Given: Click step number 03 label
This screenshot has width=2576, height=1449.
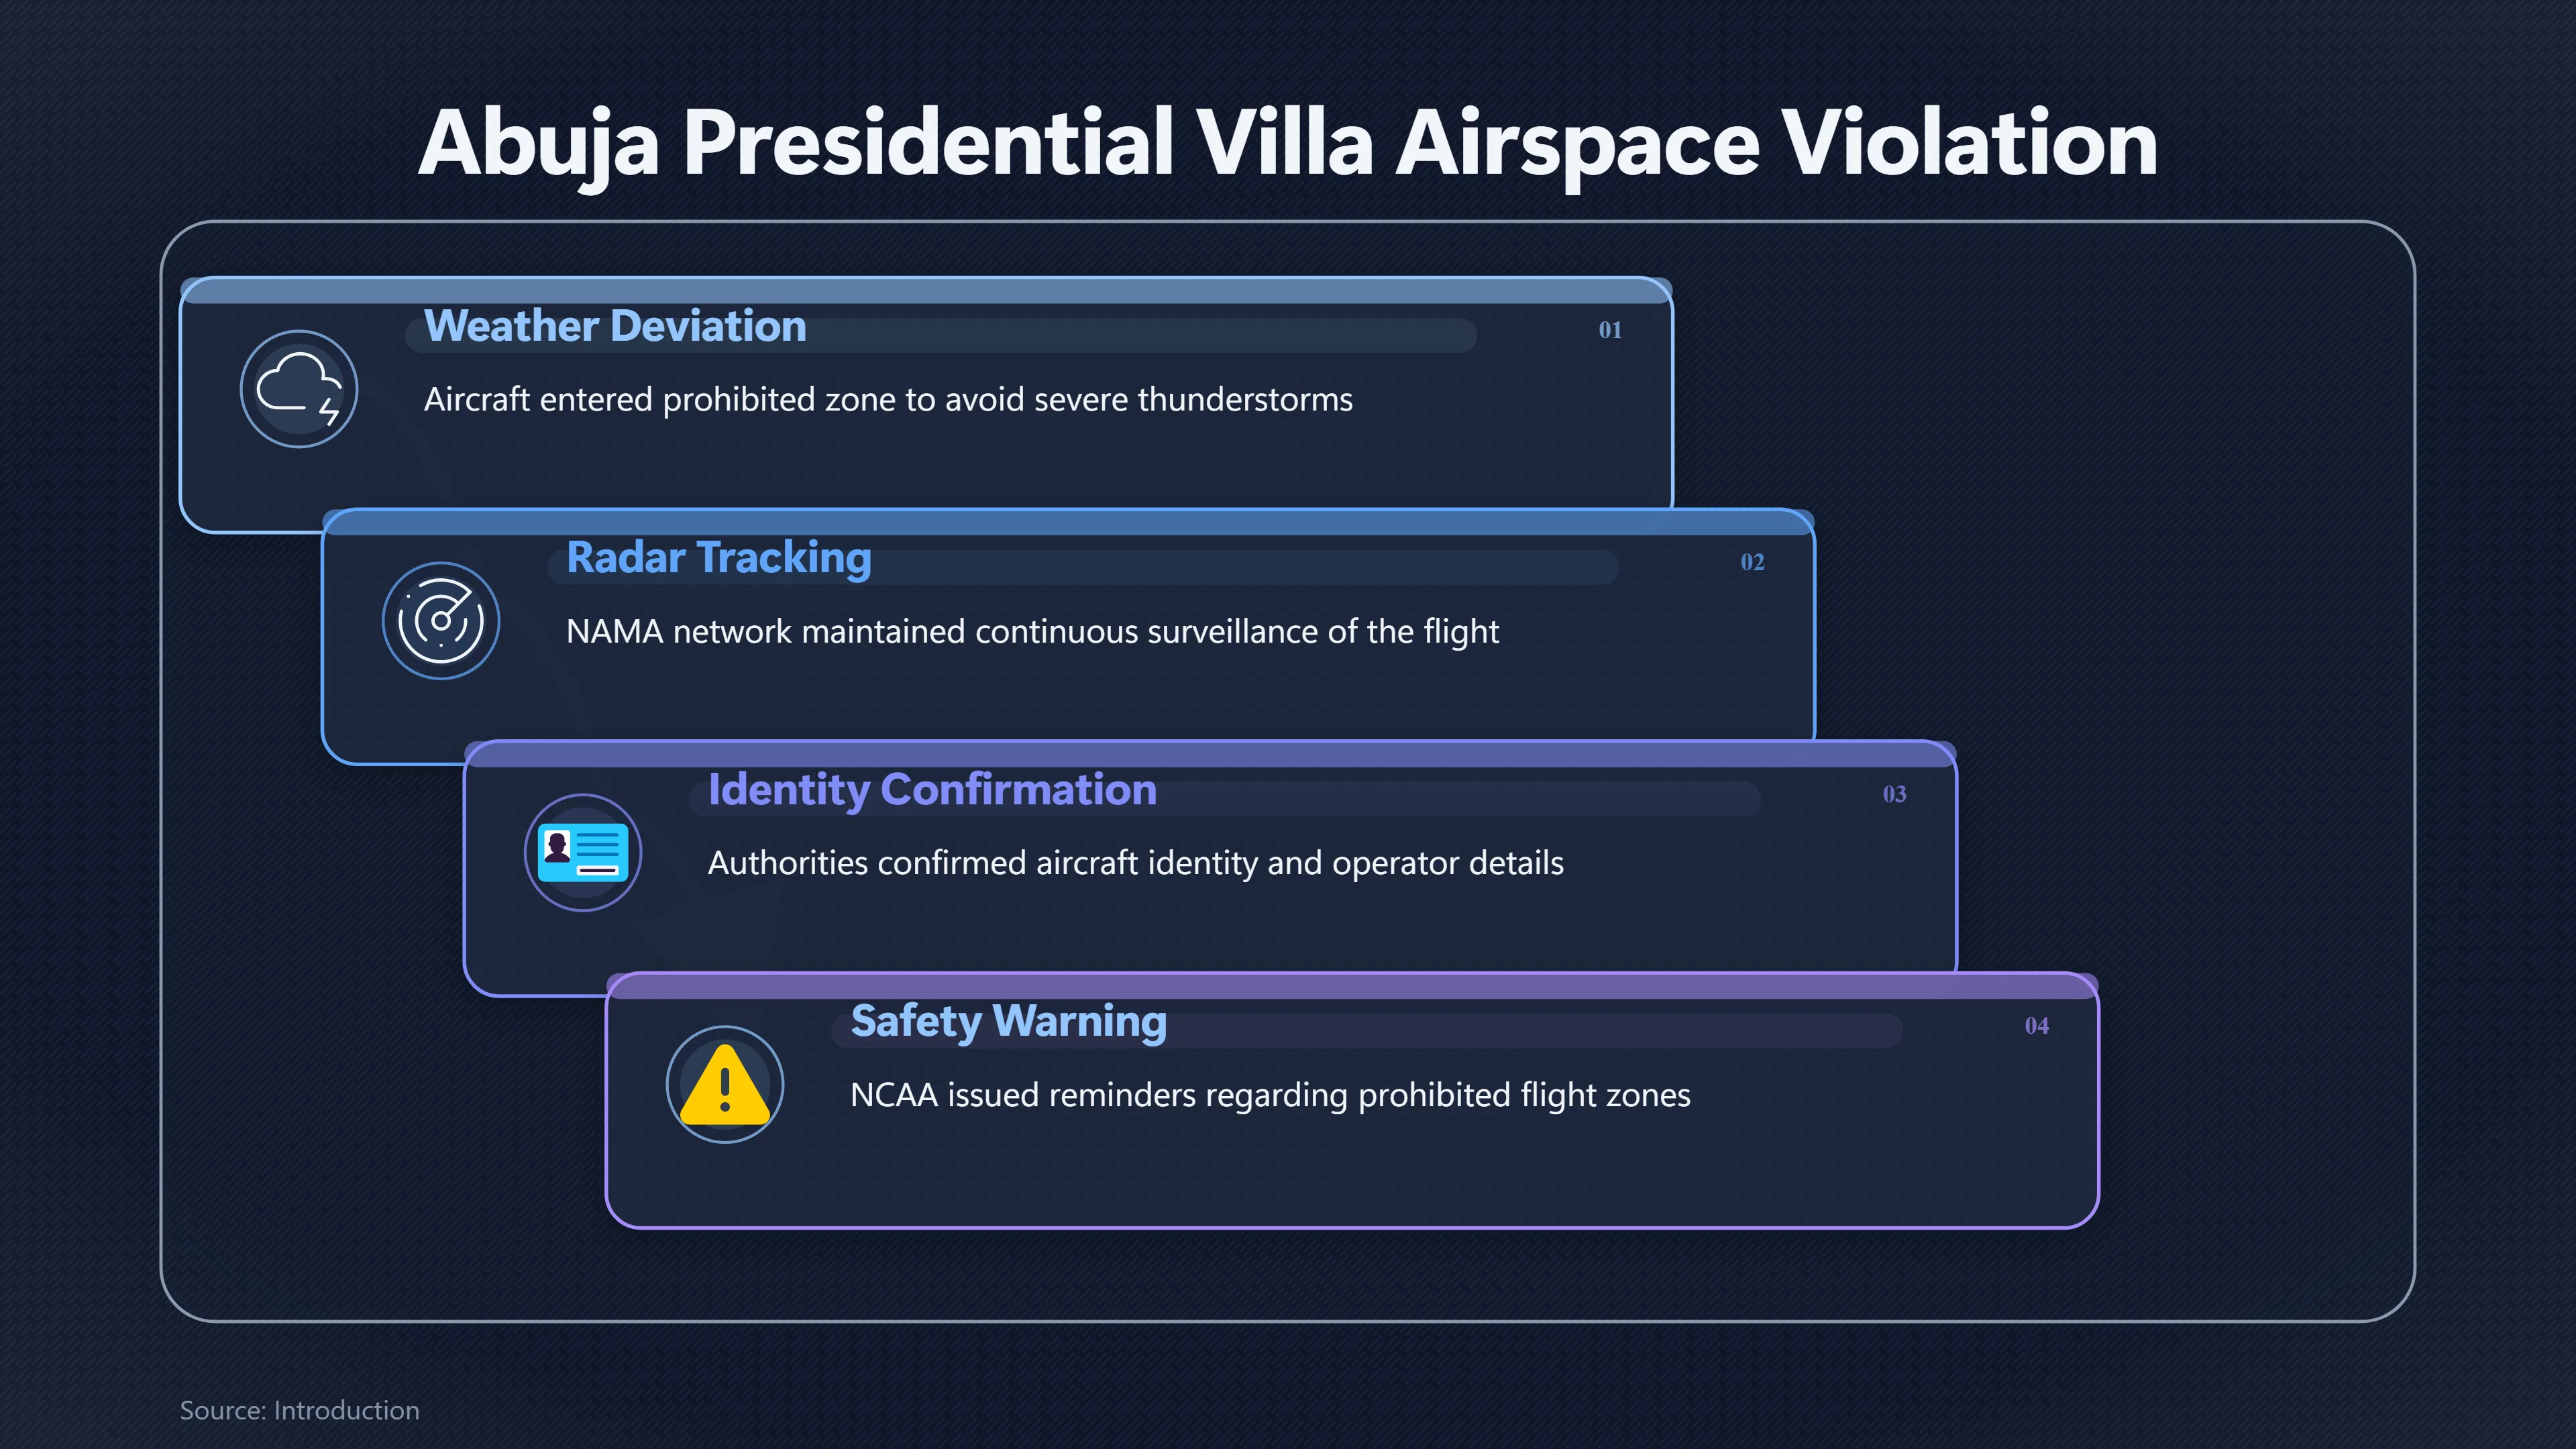Looking at the screenshot, I should point(1894,794).
